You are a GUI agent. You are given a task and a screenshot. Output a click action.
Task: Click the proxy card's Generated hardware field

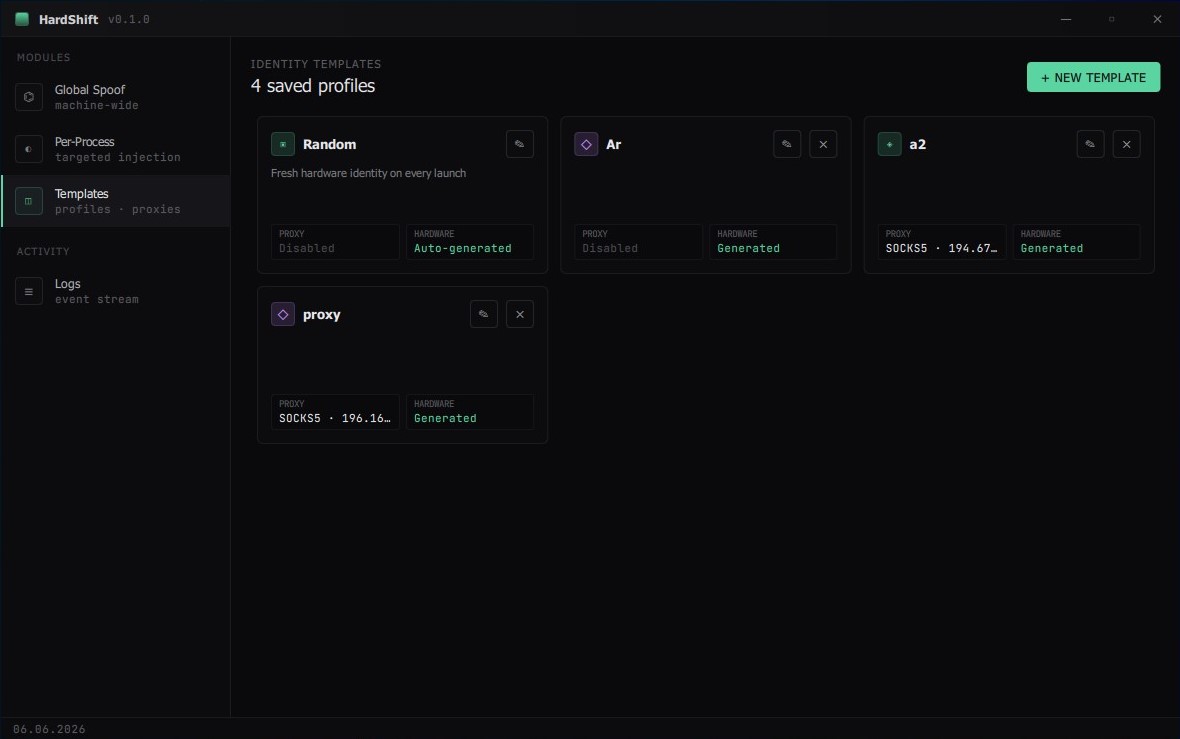coord(470,412)
